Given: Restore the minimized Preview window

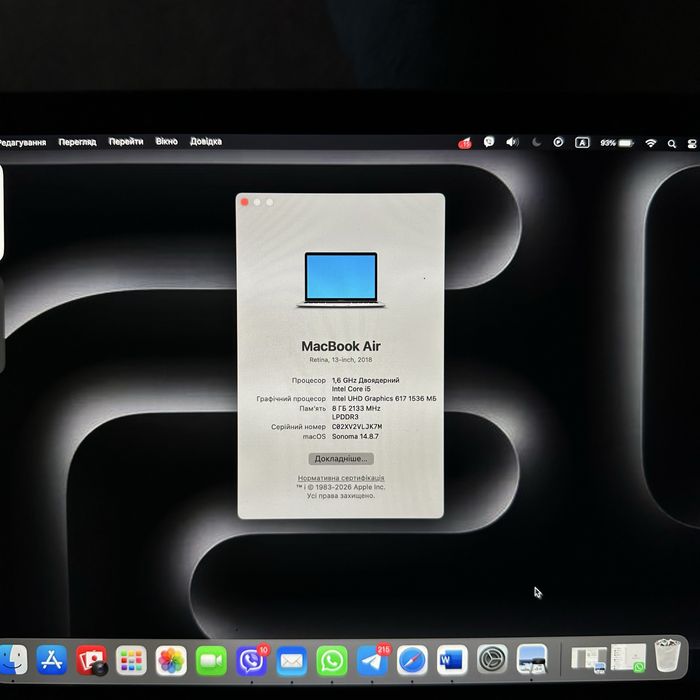Looking at the screenshot, I should tap(588, 659).
